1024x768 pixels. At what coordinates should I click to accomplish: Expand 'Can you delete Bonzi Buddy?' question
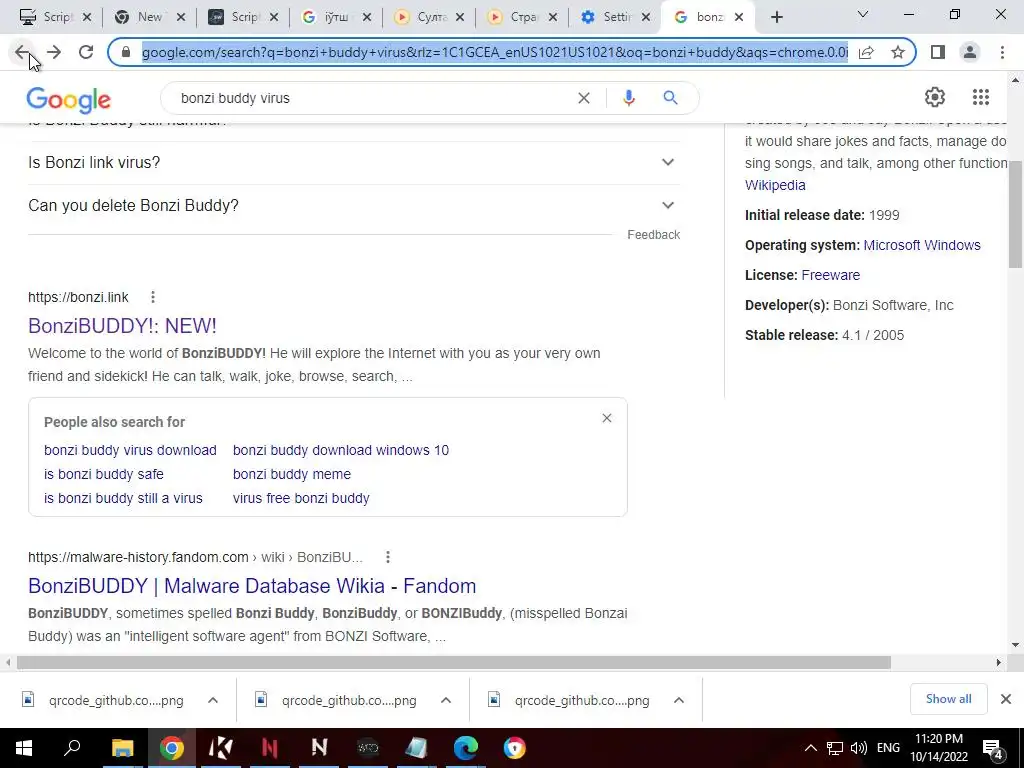coord(354,206)
